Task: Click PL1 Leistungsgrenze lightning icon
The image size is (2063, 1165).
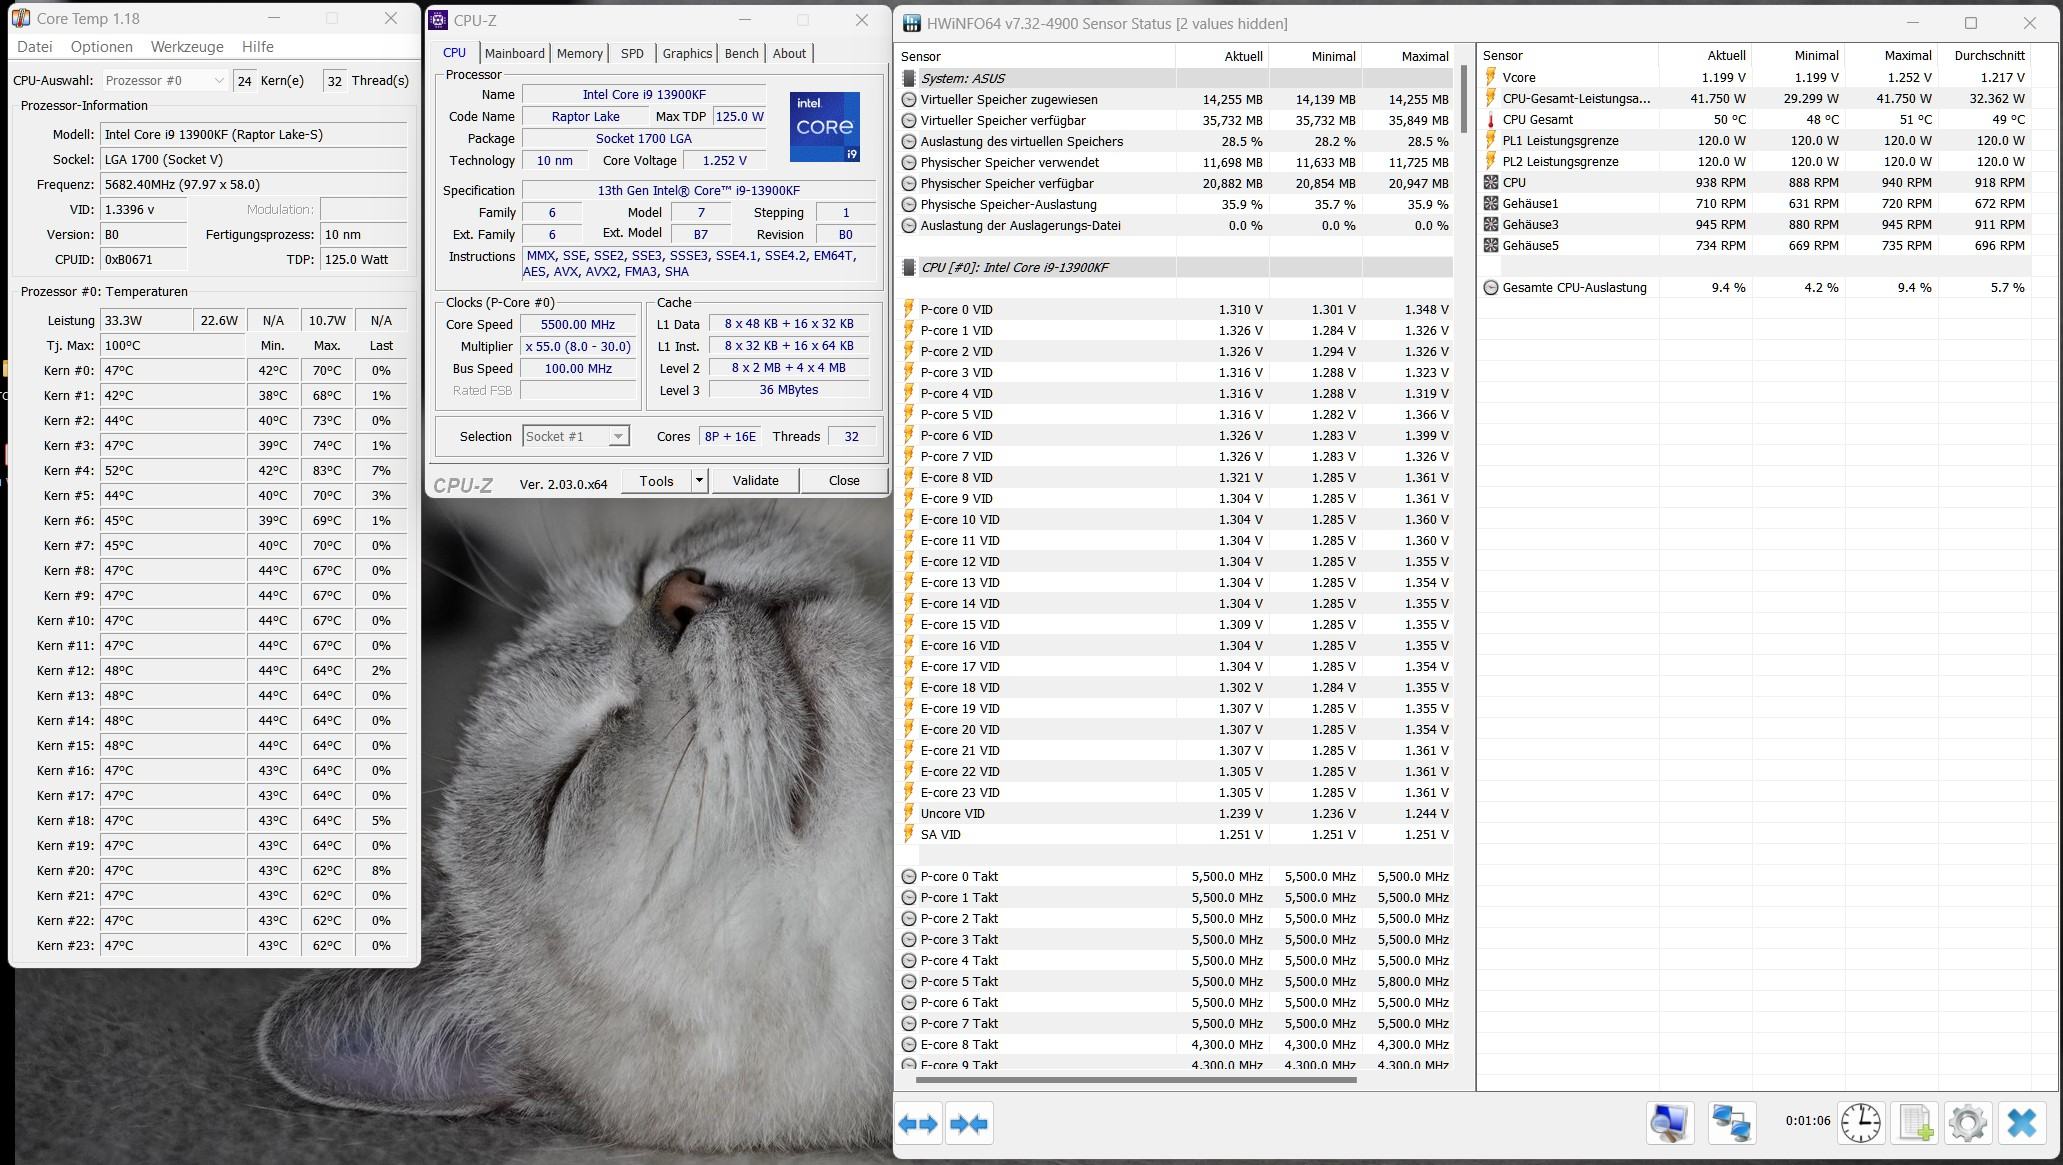Action: coord(1491,140)
